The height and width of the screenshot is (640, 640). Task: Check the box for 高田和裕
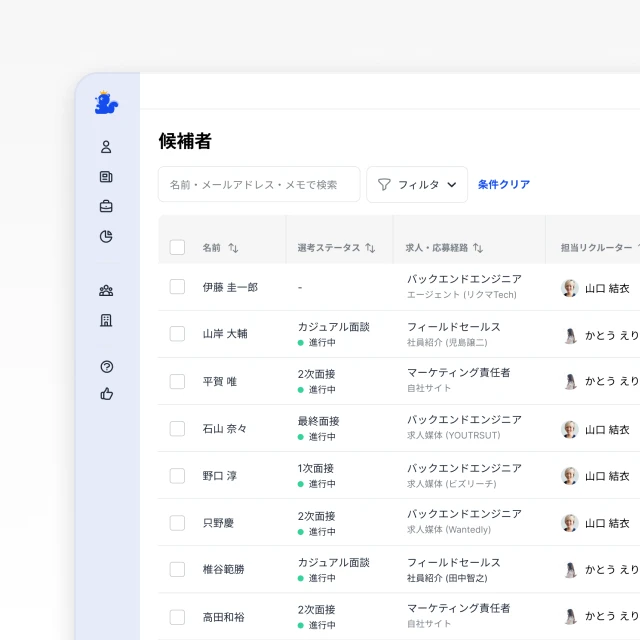[177, 617]
